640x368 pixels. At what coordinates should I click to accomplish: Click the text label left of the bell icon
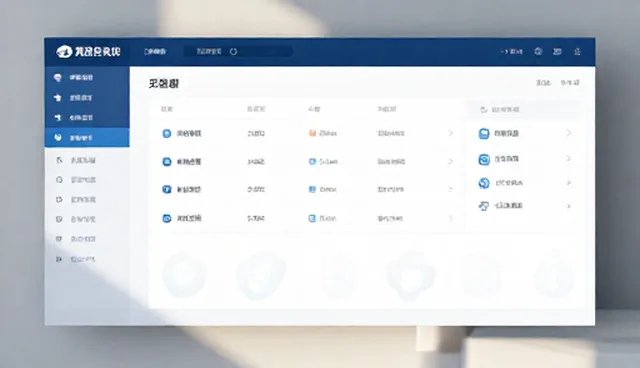click(512, 51)
